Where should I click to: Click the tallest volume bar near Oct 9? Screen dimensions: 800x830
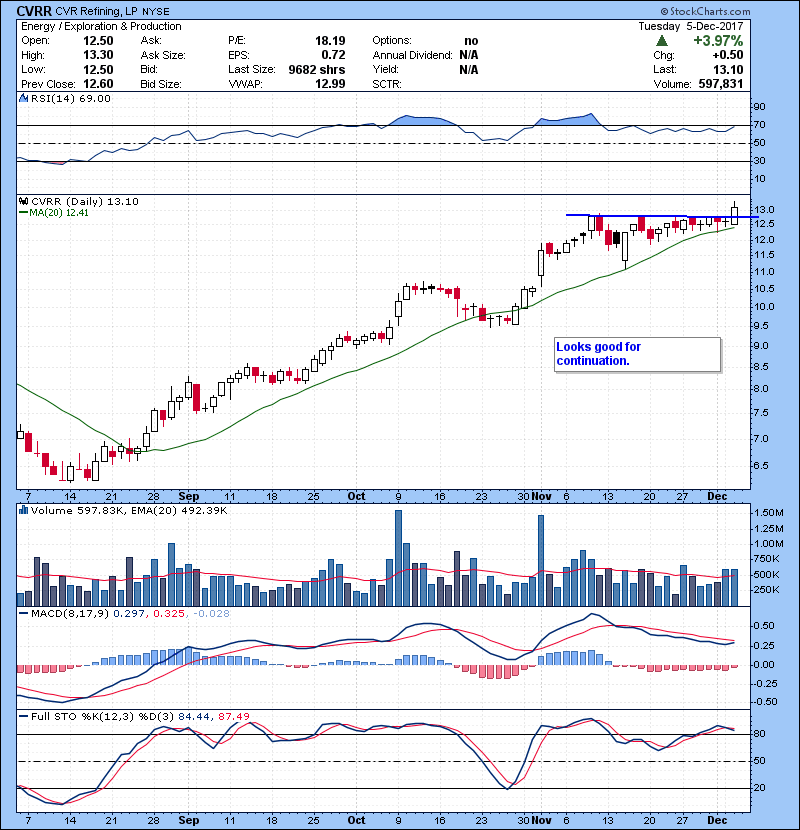point(398,558)
